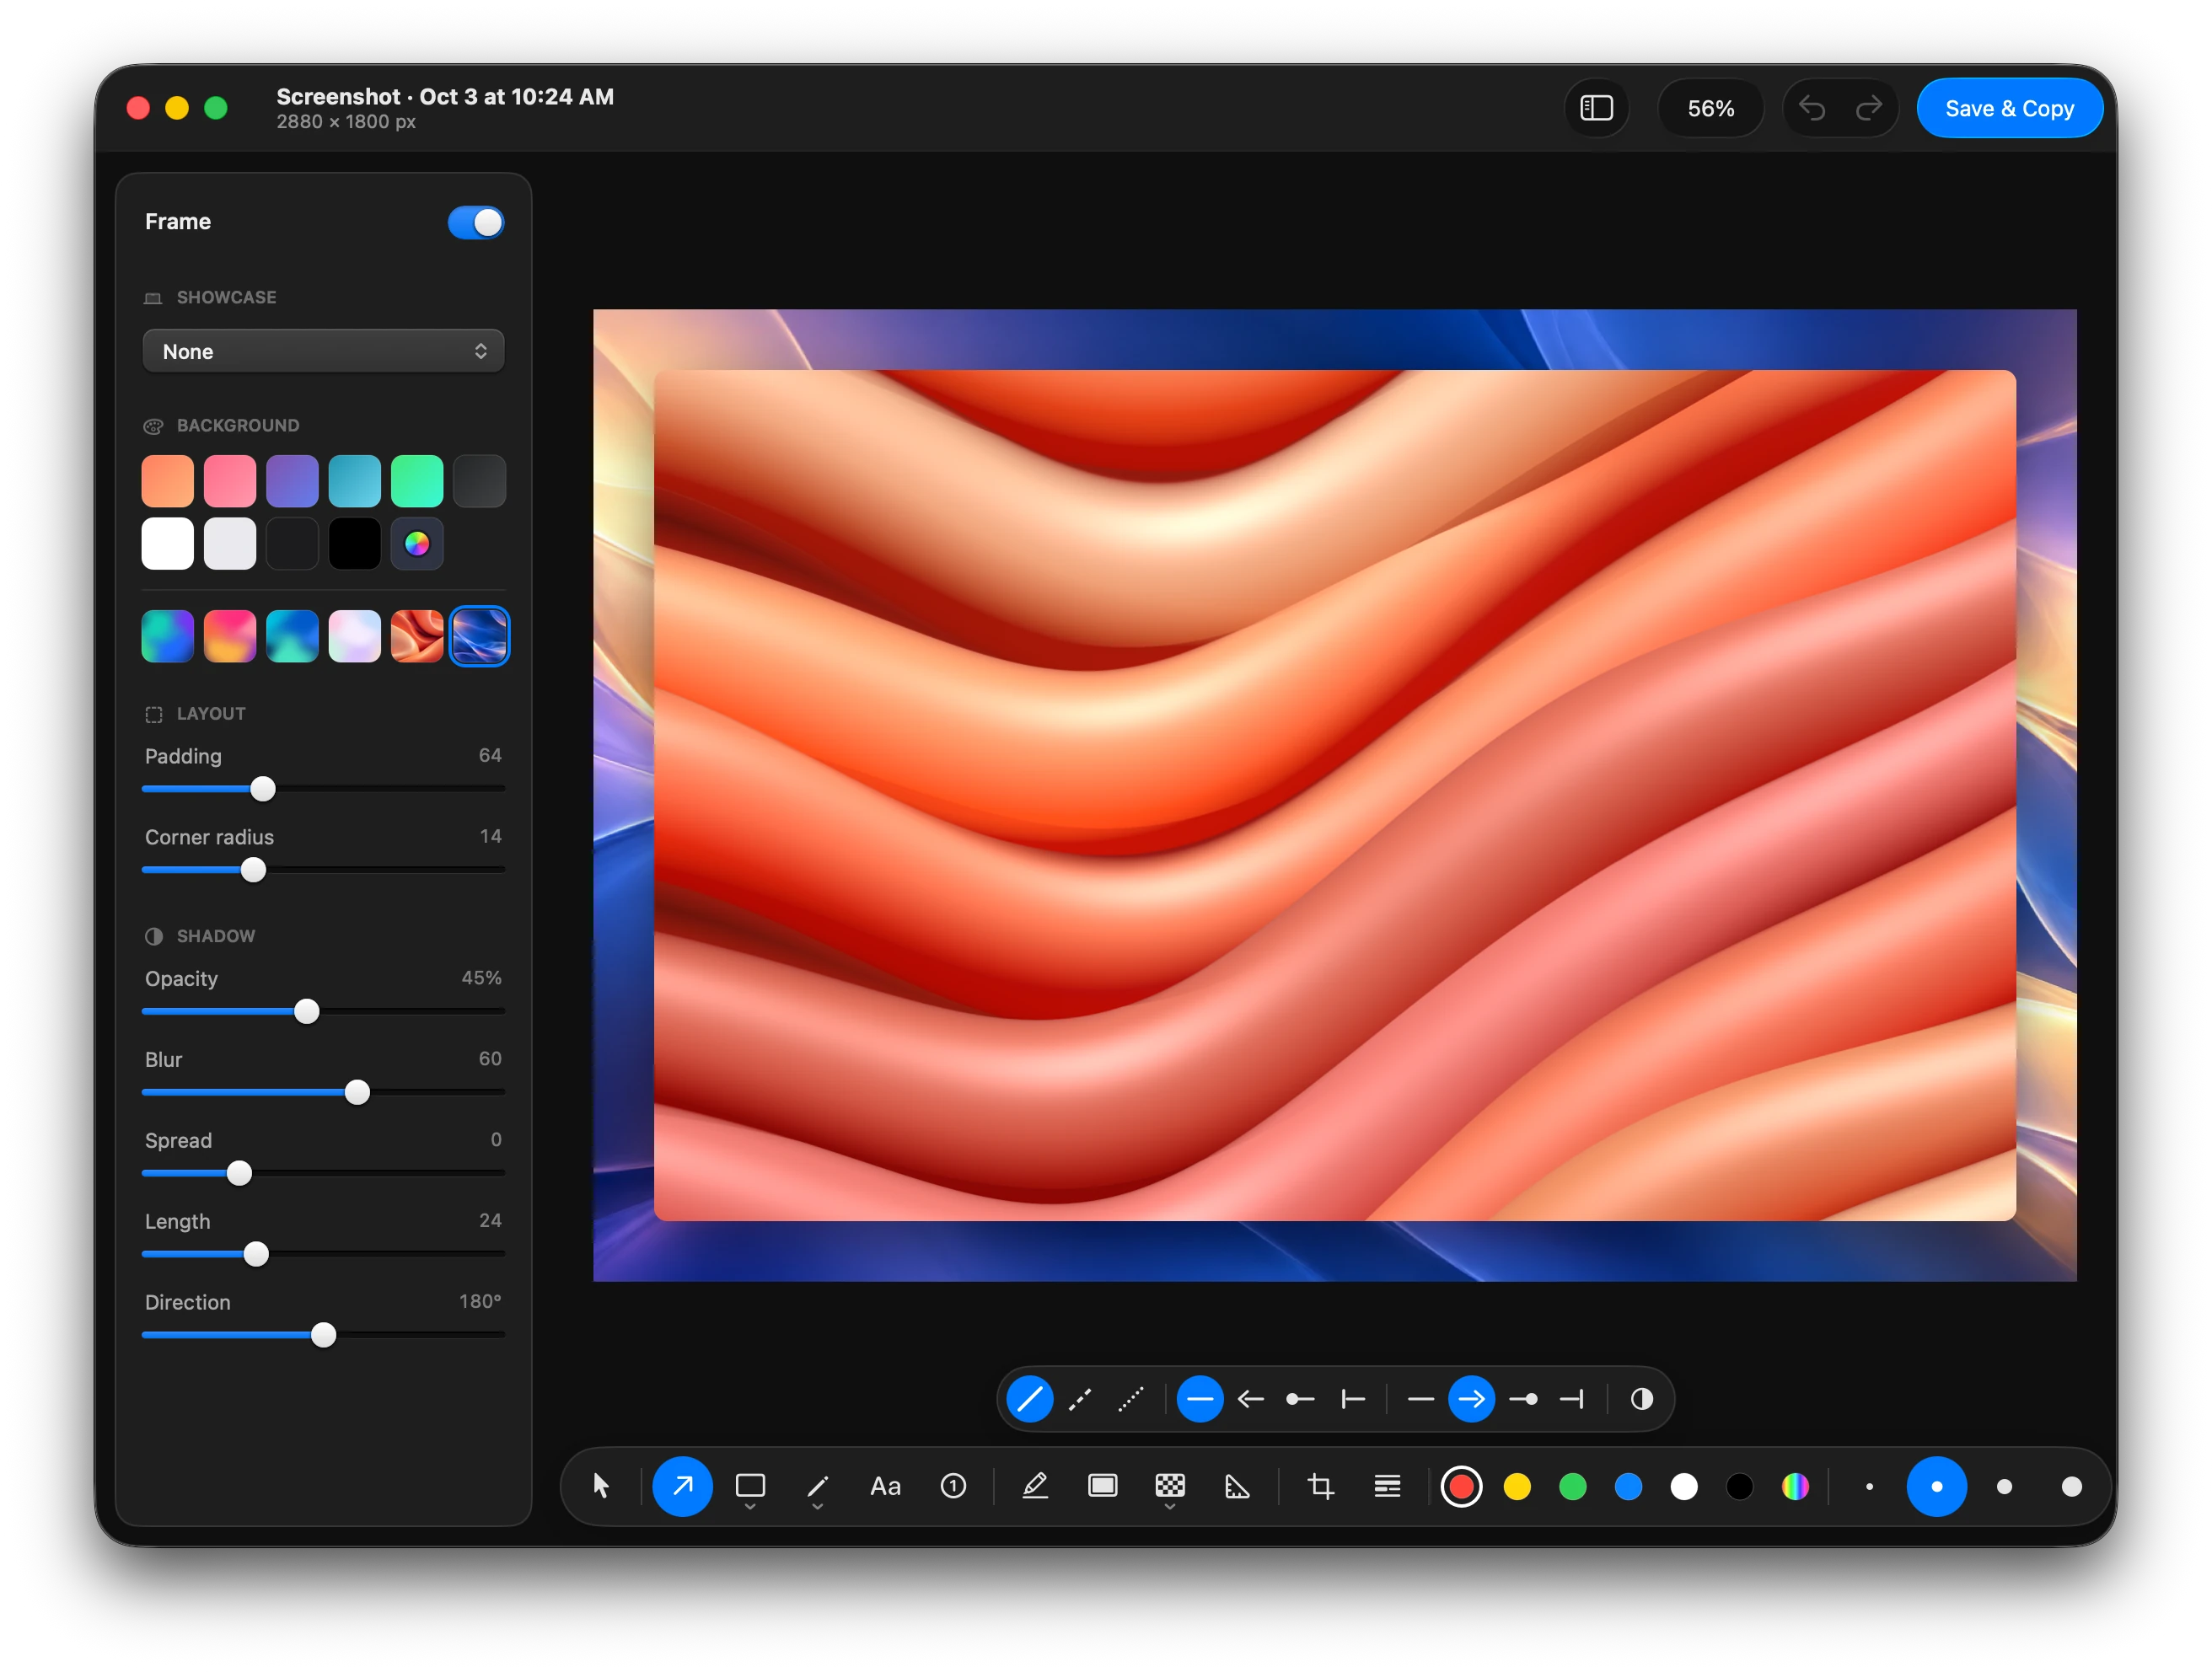The width and height of the screenshot is (2212, 1672).
Task: Open the custom color wheel picker
Action: [x=417, y=543]
